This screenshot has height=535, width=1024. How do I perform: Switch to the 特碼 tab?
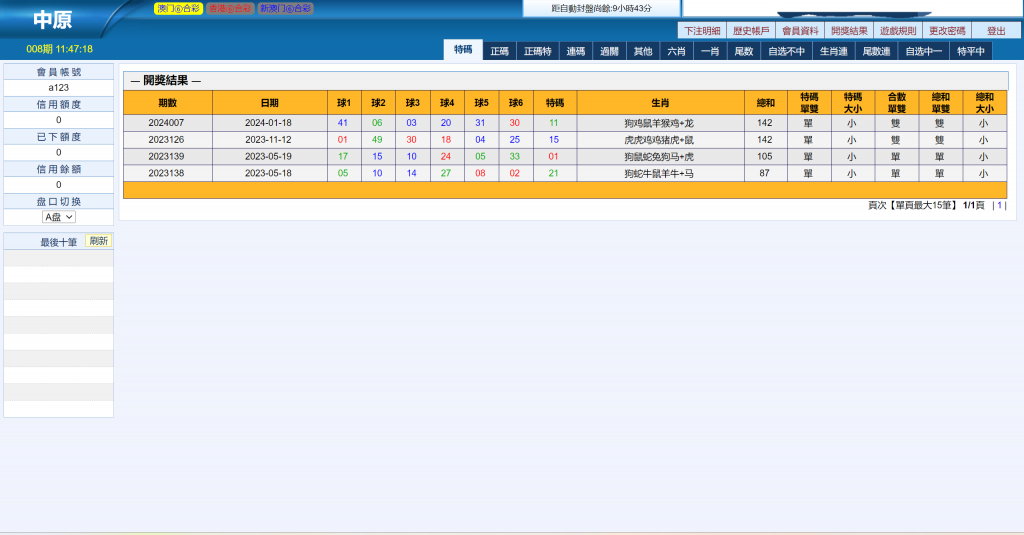tap(463, 50)
